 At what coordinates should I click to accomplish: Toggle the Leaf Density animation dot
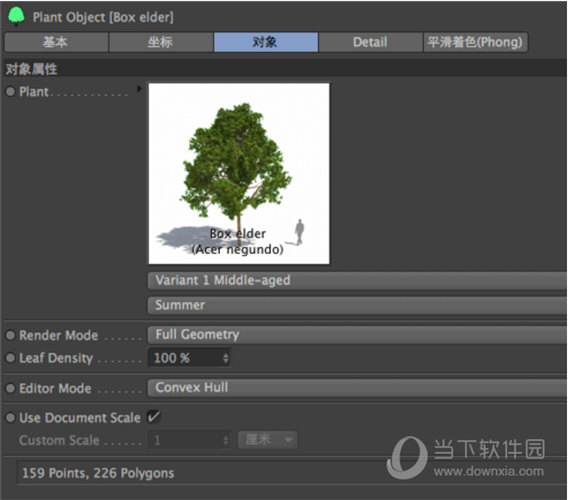(x=10, y=358)
